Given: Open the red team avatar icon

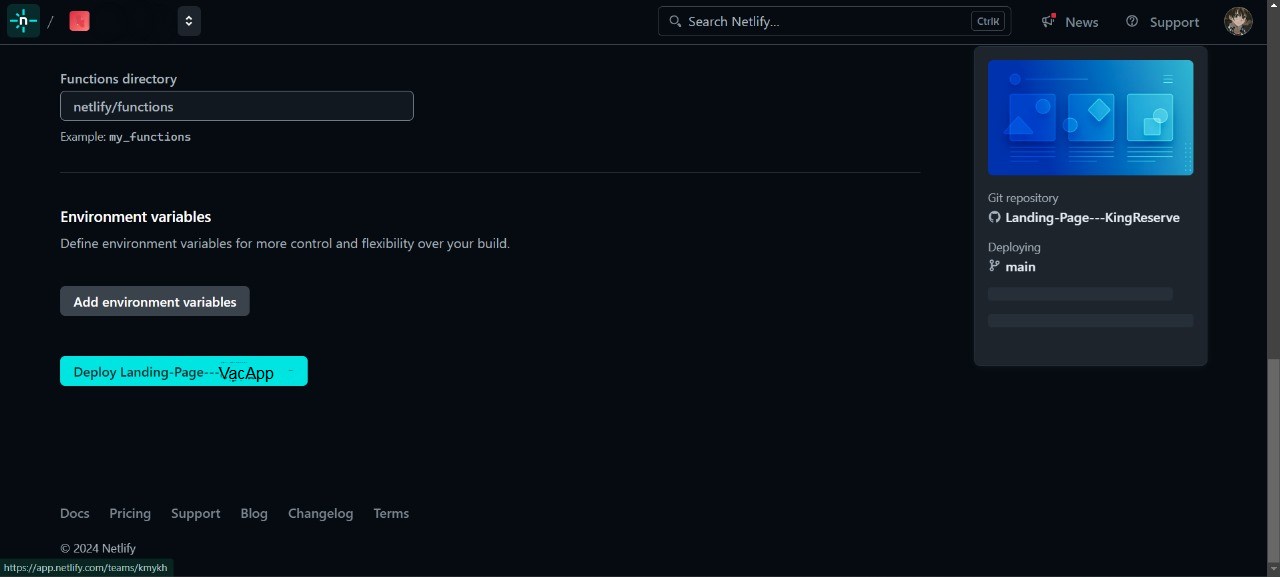Looking at the screenshot, I should [x=80, y=21].
